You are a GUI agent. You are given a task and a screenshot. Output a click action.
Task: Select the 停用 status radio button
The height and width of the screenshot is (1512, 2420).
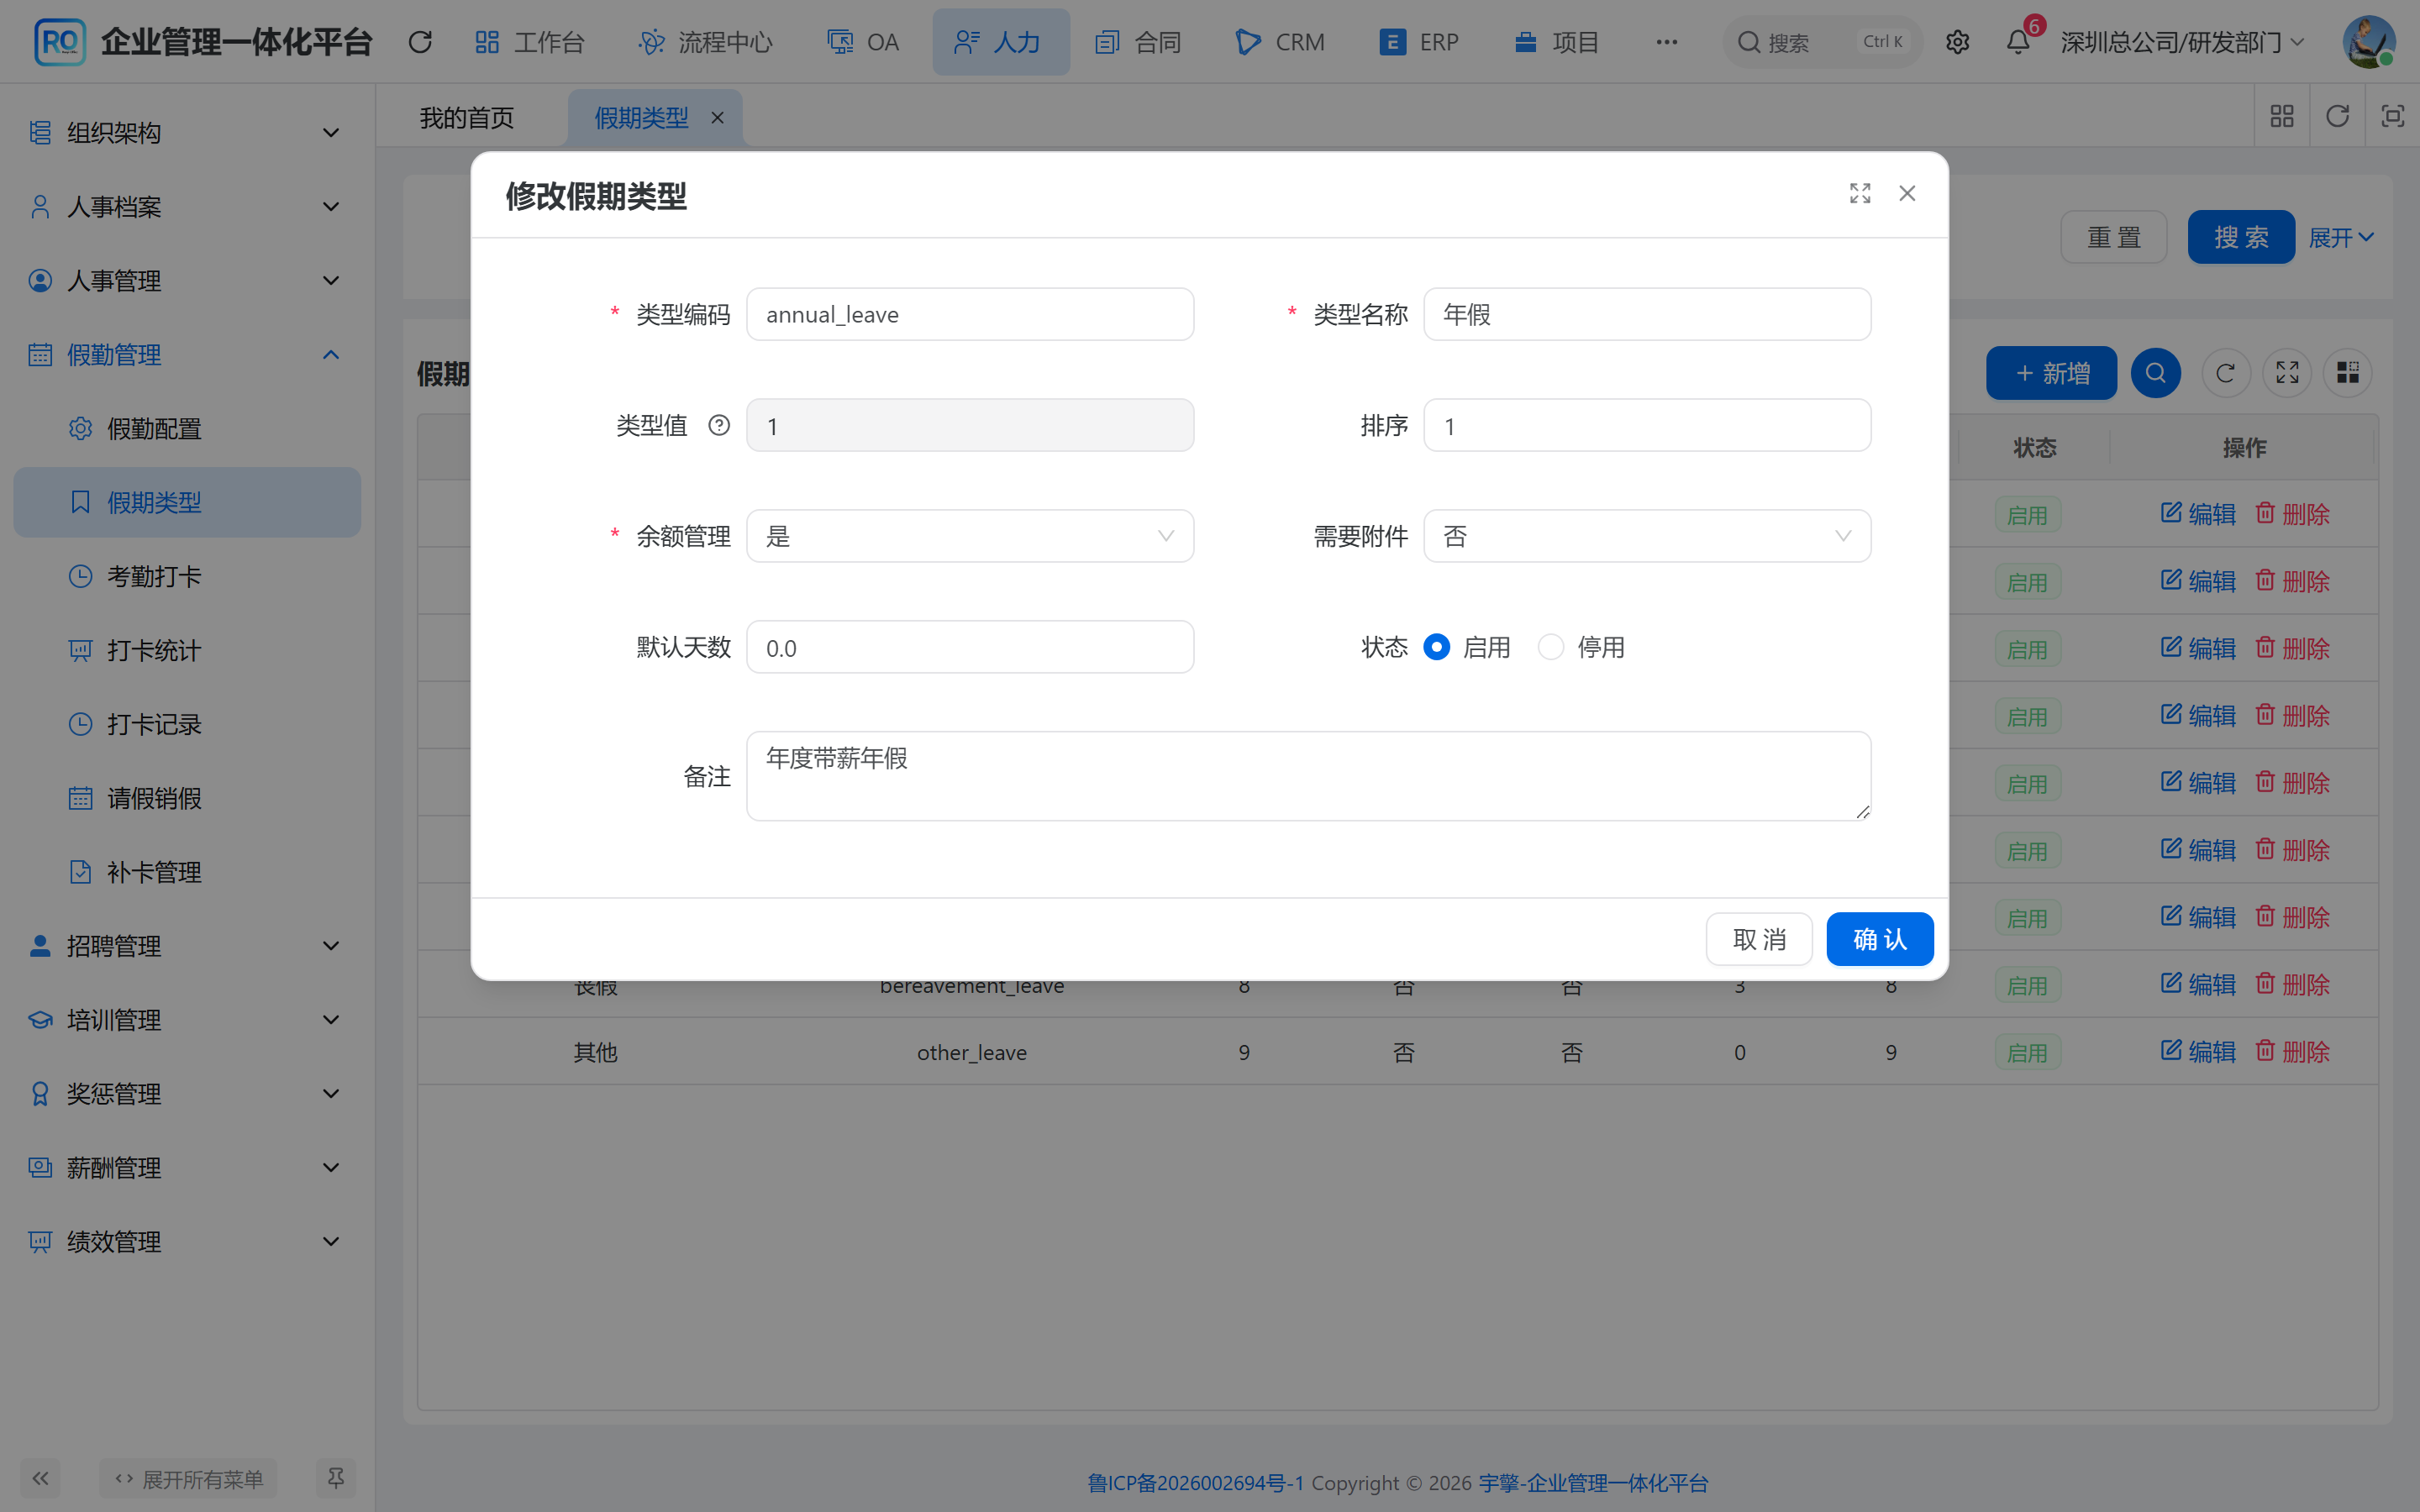pyautogui.click(x=1551, y=647)
